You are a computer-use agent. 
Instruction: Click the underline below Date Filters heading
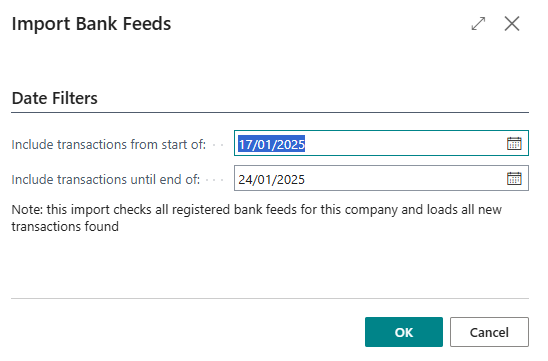point(270,113)
